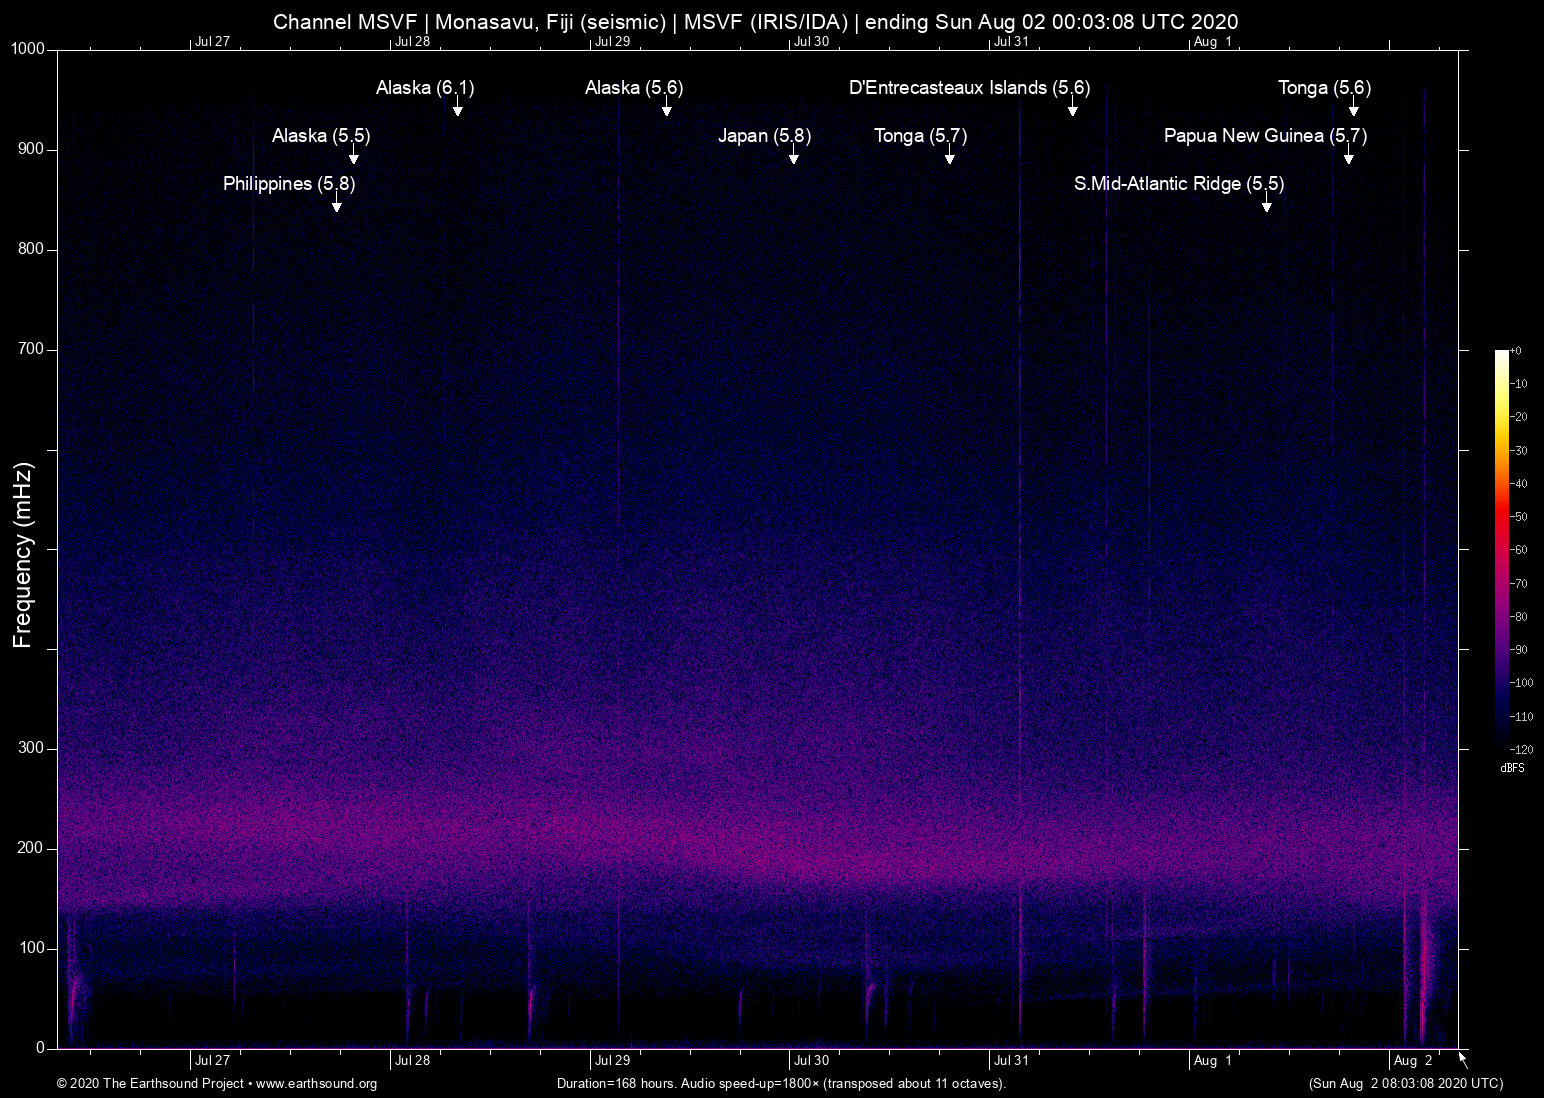Select the Alaska (5.5) earthquake label
The width and height of the screenshot is (1544, 1098).
(x=321, y=136)
